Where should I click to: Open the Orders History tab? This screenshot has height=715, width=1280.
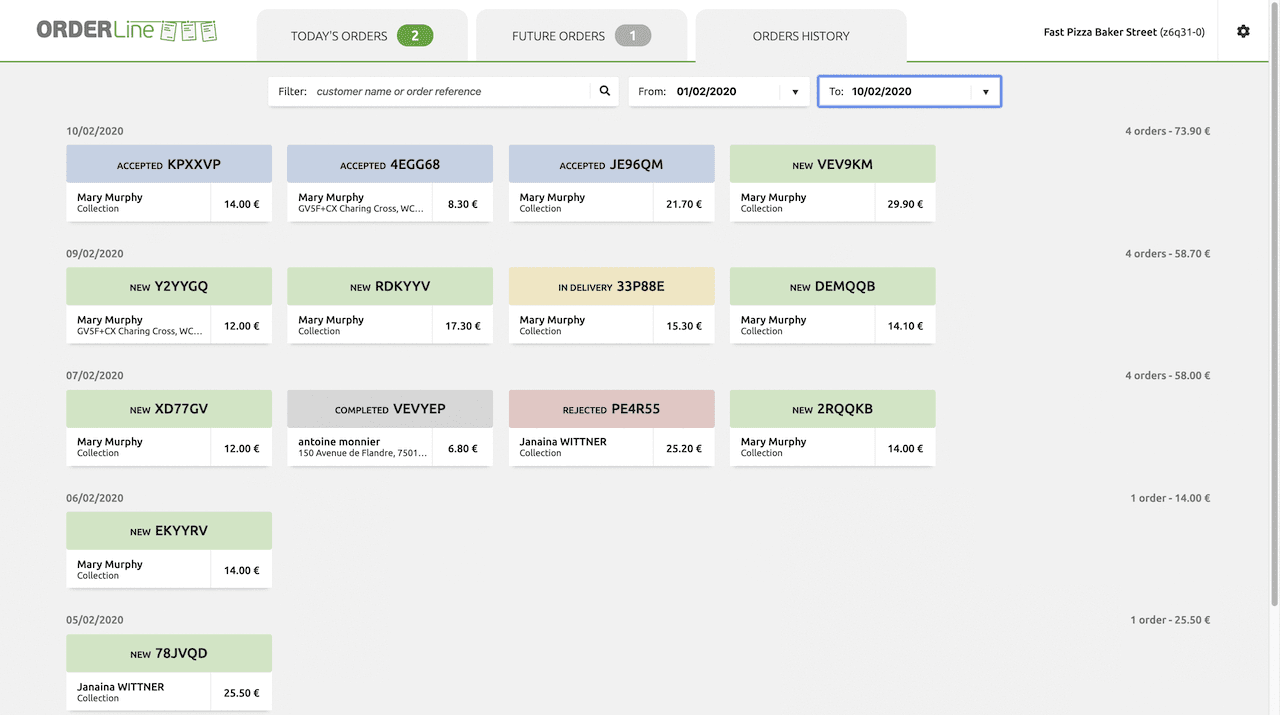tap(801, 36)
